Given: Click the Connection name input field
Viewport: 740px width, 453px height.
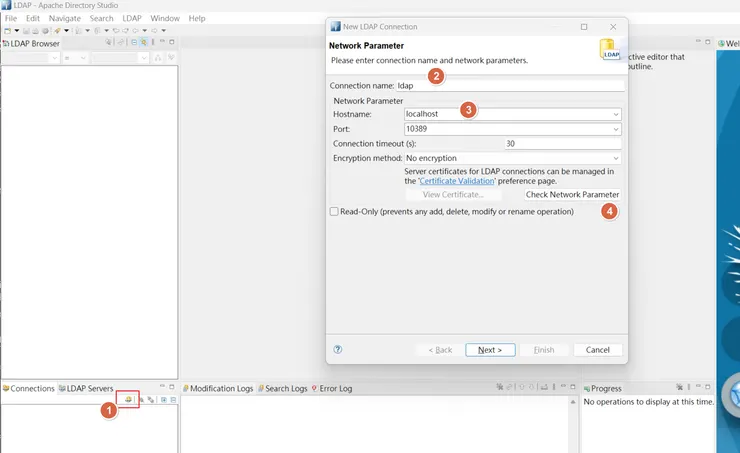Looking at the screenshot, I should 510,85.
